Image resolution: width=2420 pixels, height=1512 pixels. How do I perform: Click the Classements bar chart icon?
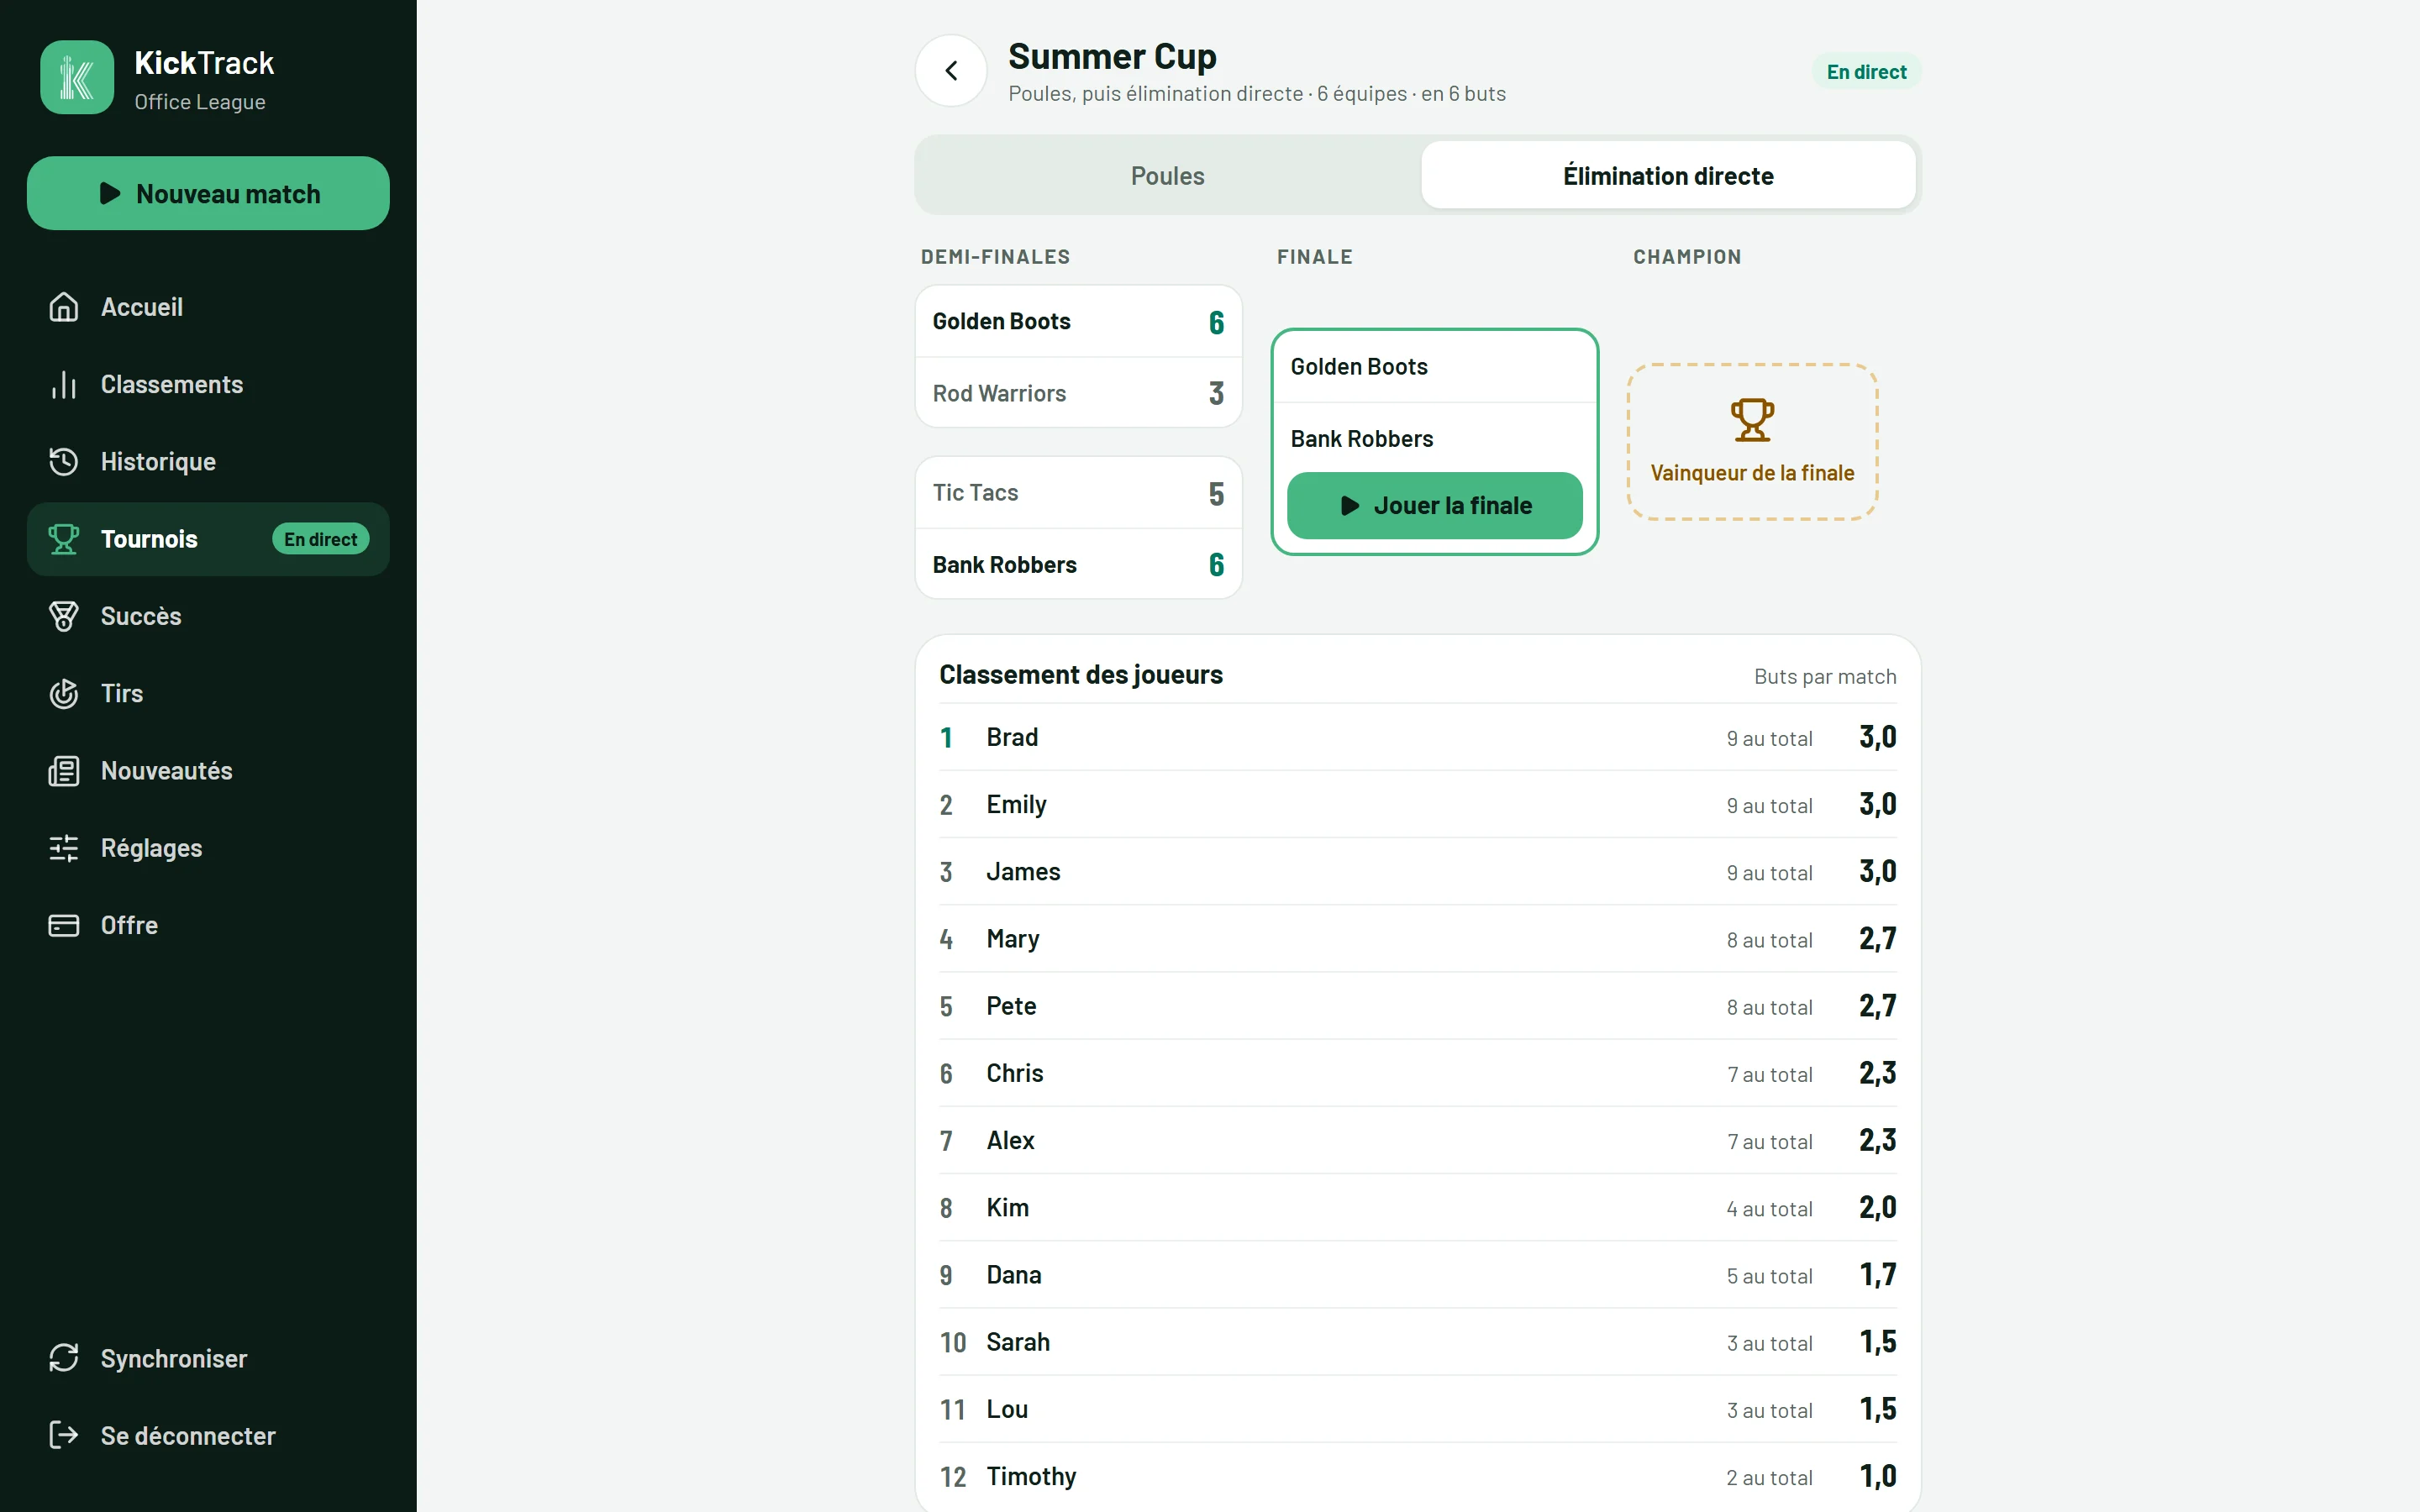point(64,384)
